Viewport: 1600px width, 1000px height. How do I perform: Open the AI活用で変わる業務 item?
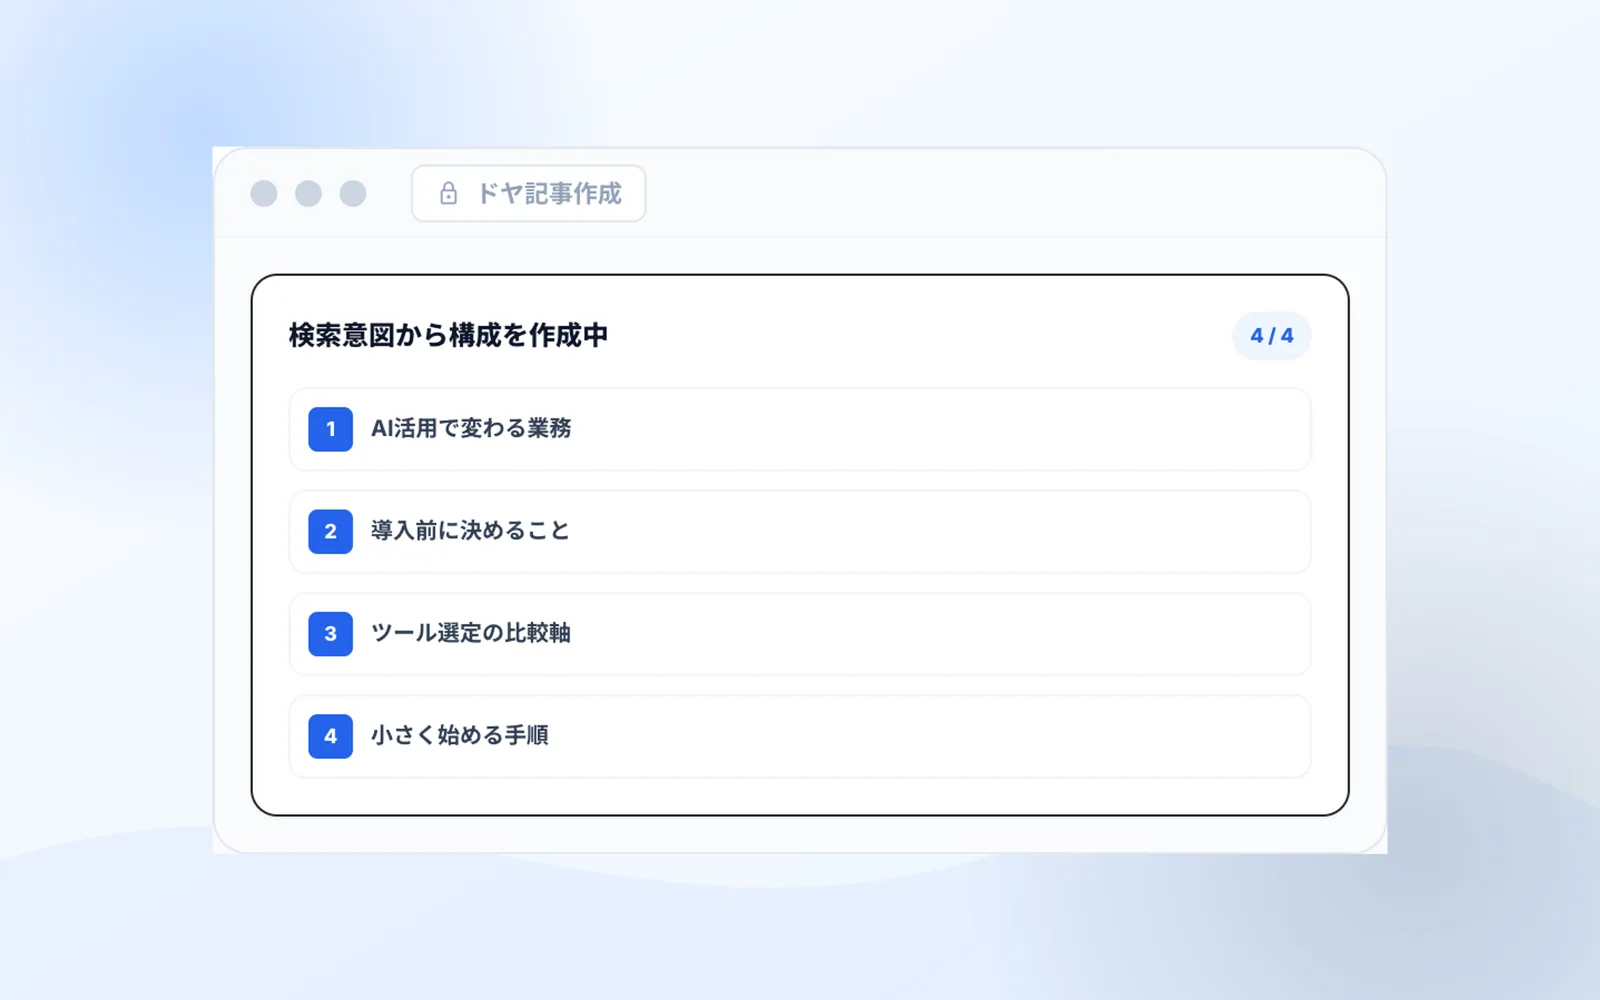(800, 429)
